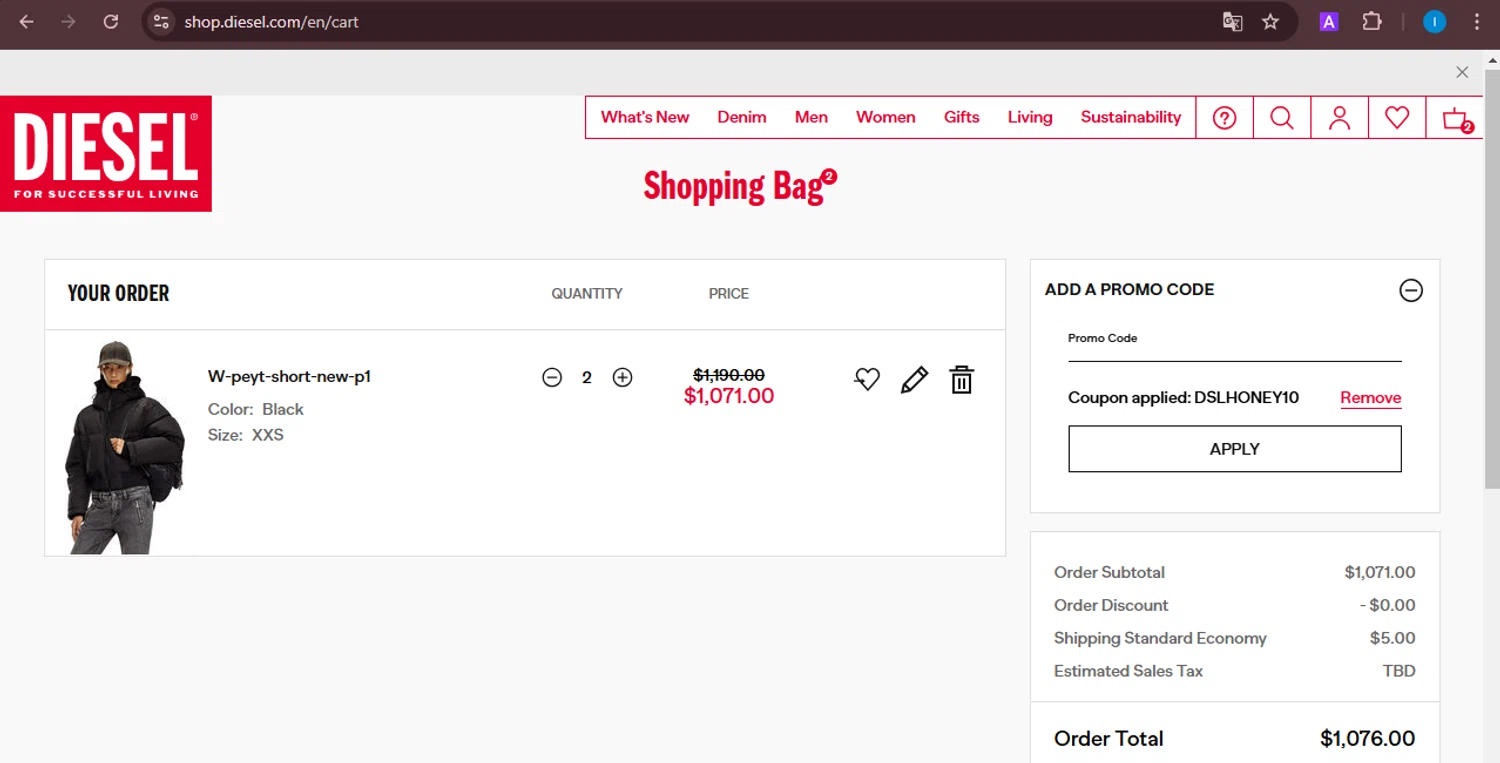Open the shopping cart icon in header
1500x763 pixels.
pyautogui.click(x=1455, y=119)
